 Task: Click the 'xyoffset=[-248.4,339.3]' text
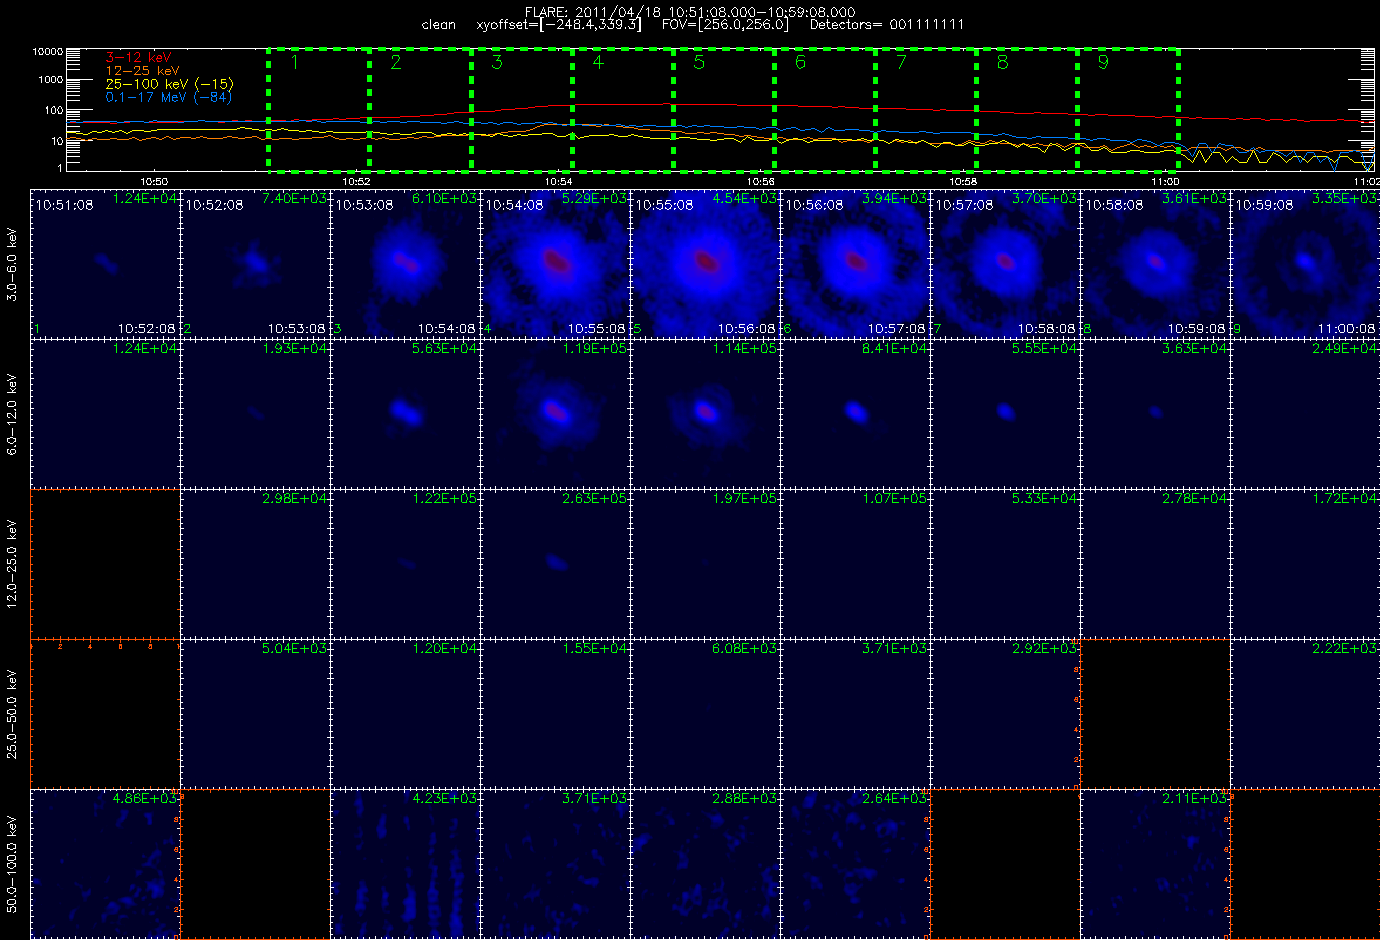pyautogui.click(x=559, y=24)
